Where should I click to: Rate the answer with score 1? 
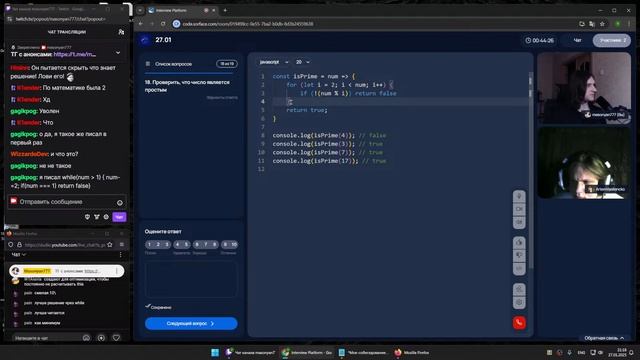[149, 244]
